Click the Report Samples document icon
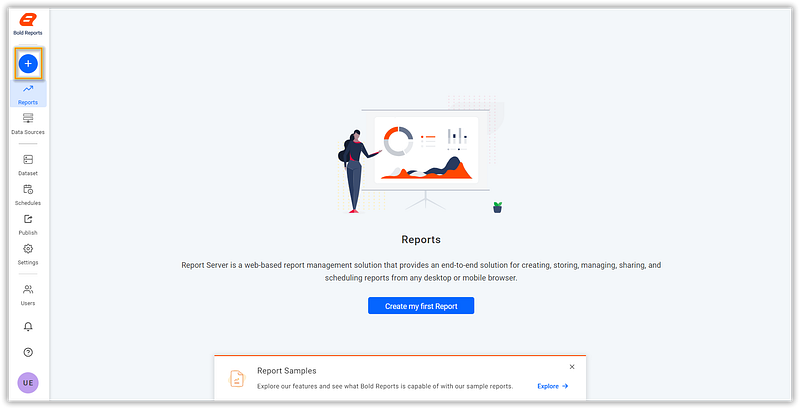Screen dimensions: 800x409 pos(237,378)
